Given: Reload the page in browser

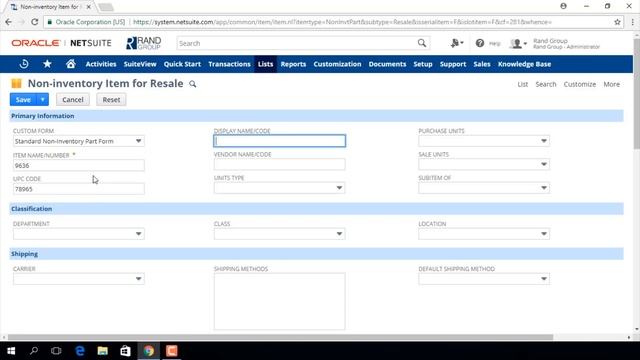Looking at the screenshot, I should coord(35,22).
